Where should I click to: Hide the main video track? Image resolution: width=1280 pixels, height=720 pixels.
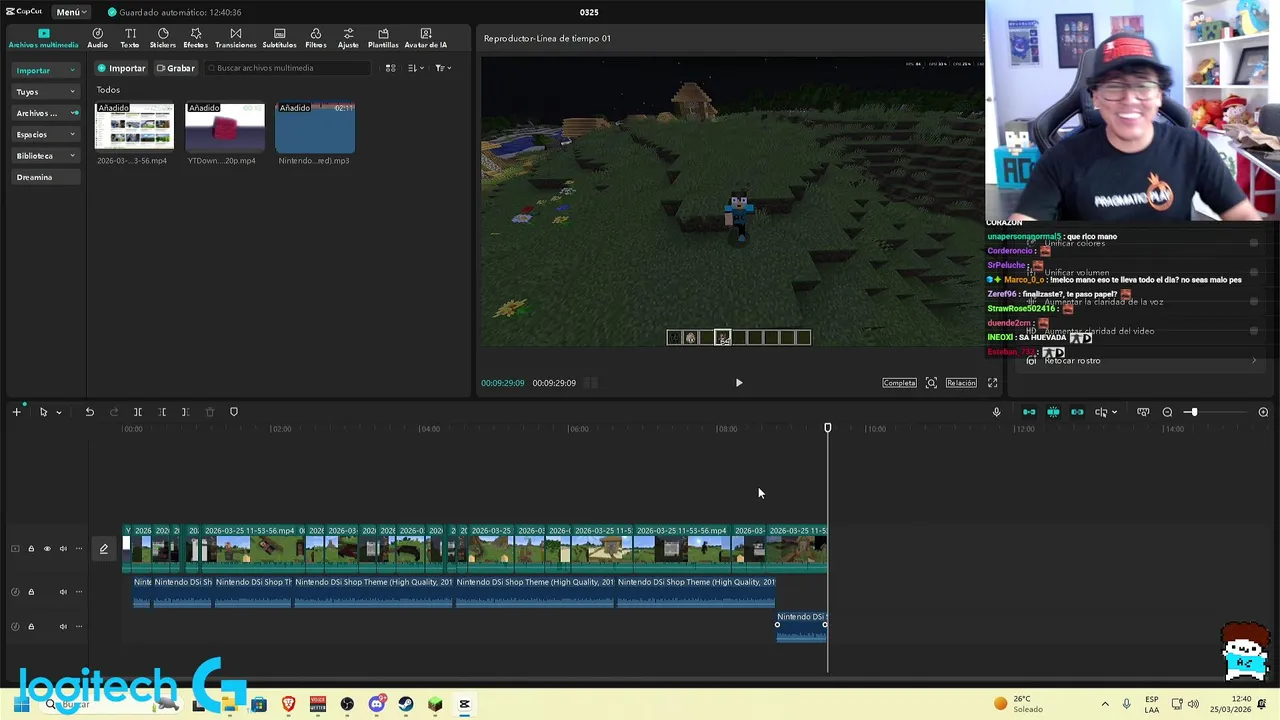pos(47,548)
